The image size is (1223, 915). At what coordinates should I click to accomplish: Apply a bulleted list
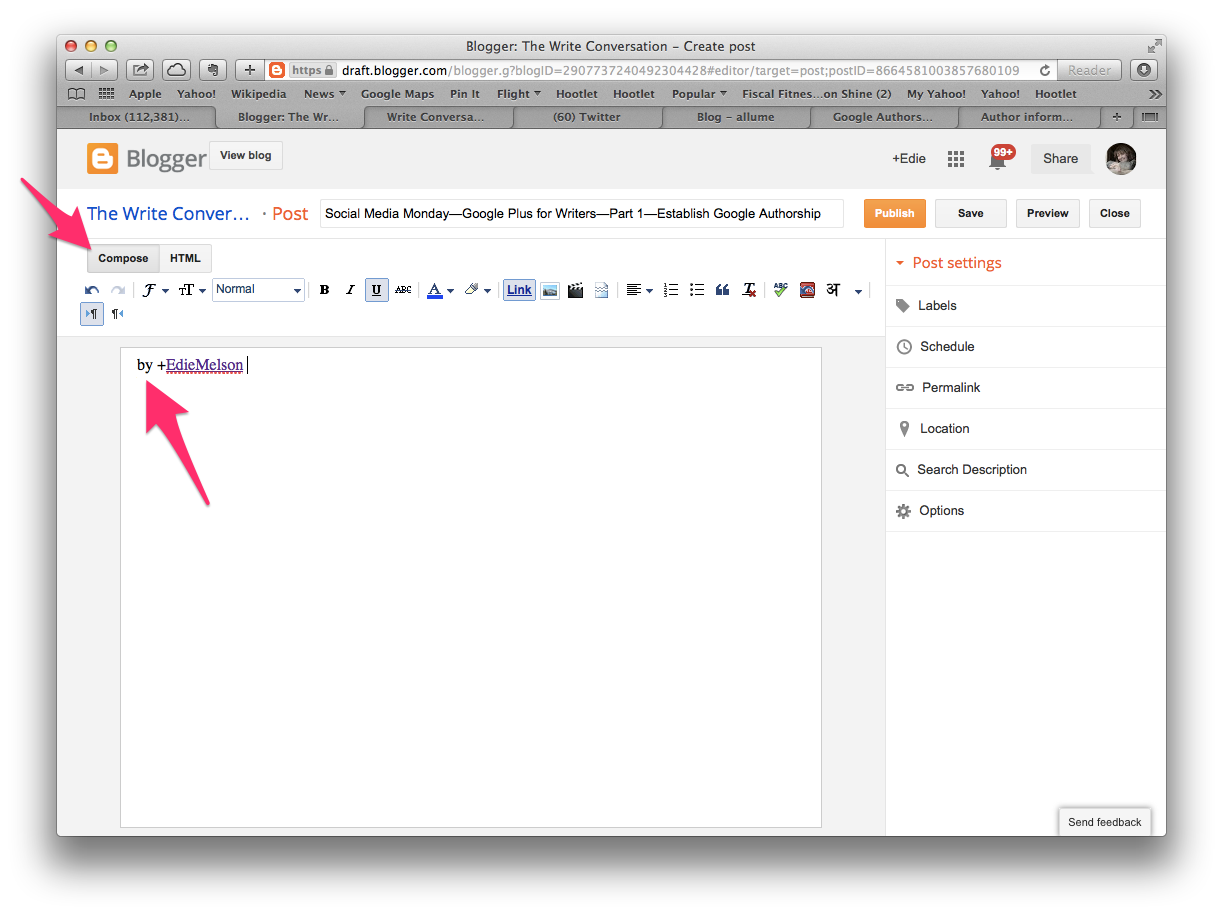point(697,290)
